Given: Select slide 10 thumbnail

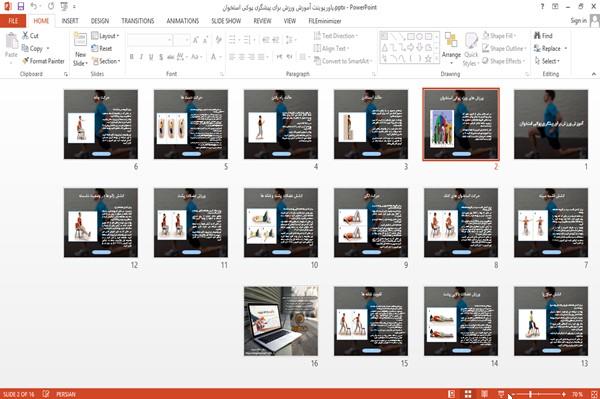Looking at the screenshot, I should pyautogui.click(x=281, y=223).
